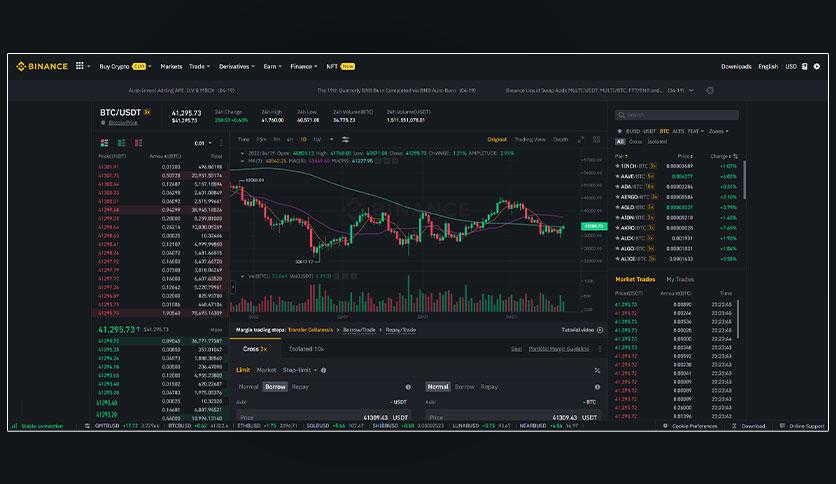Viewport: 836px width, 484px height.
Task: Open the settings gear icon in header
Action: click(816, 67)
